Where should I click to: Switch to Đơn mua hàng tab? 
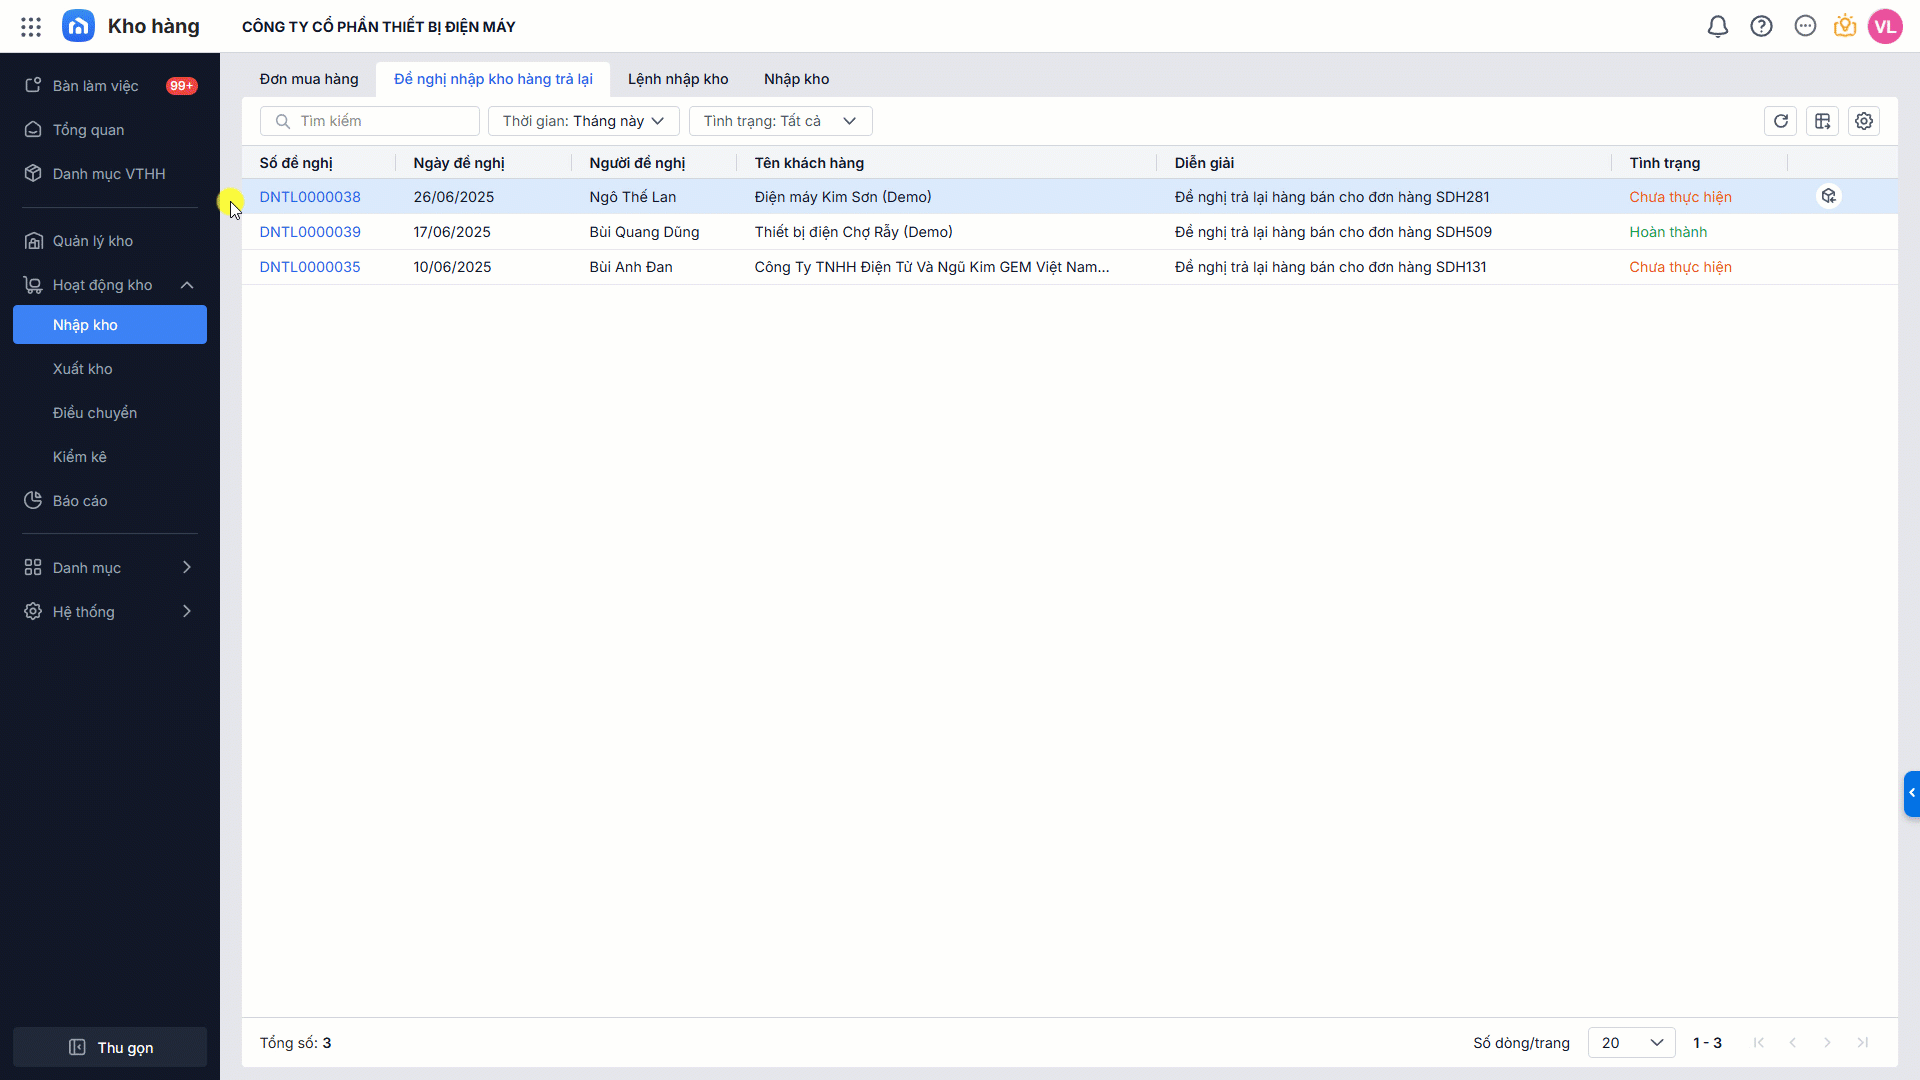[309, 79]
